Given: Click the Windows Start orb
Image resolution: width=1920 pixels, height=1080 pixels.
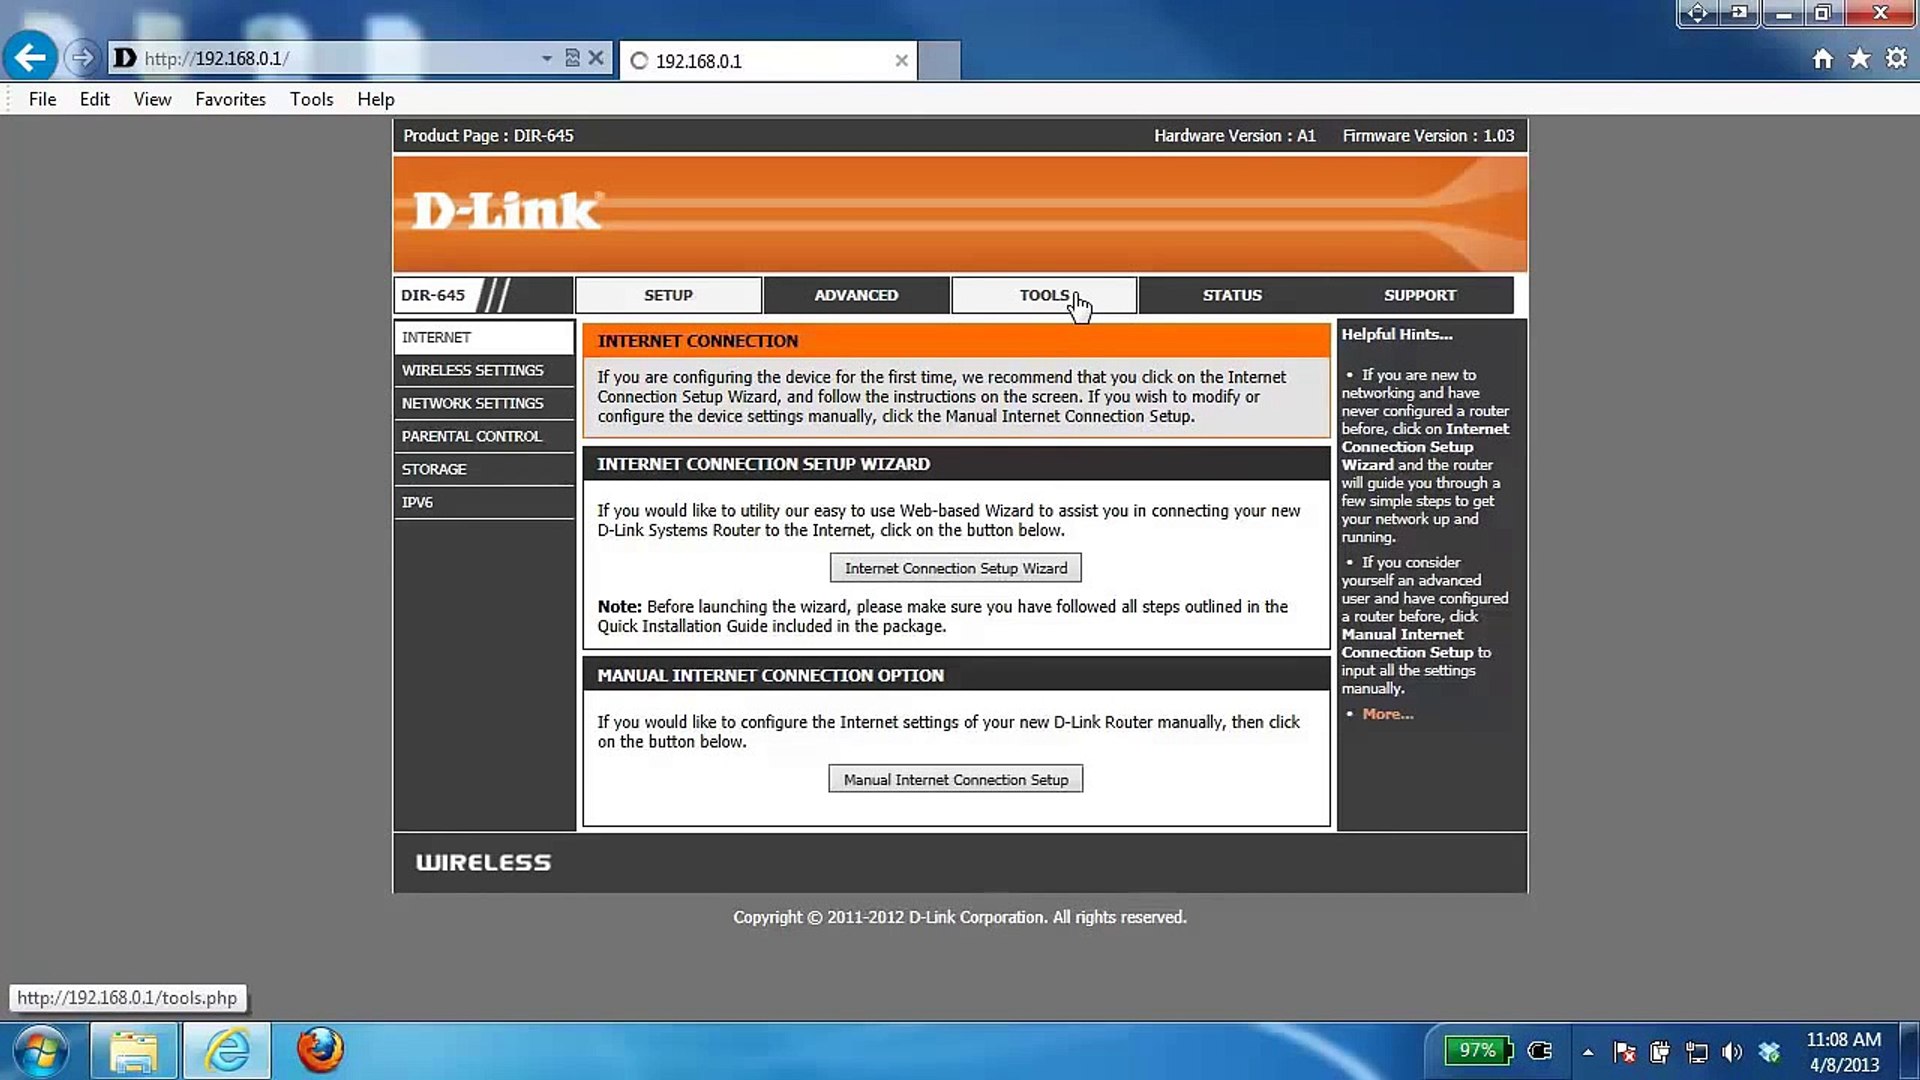Looking at the screenshot, I should click(x=40, y=1051).
